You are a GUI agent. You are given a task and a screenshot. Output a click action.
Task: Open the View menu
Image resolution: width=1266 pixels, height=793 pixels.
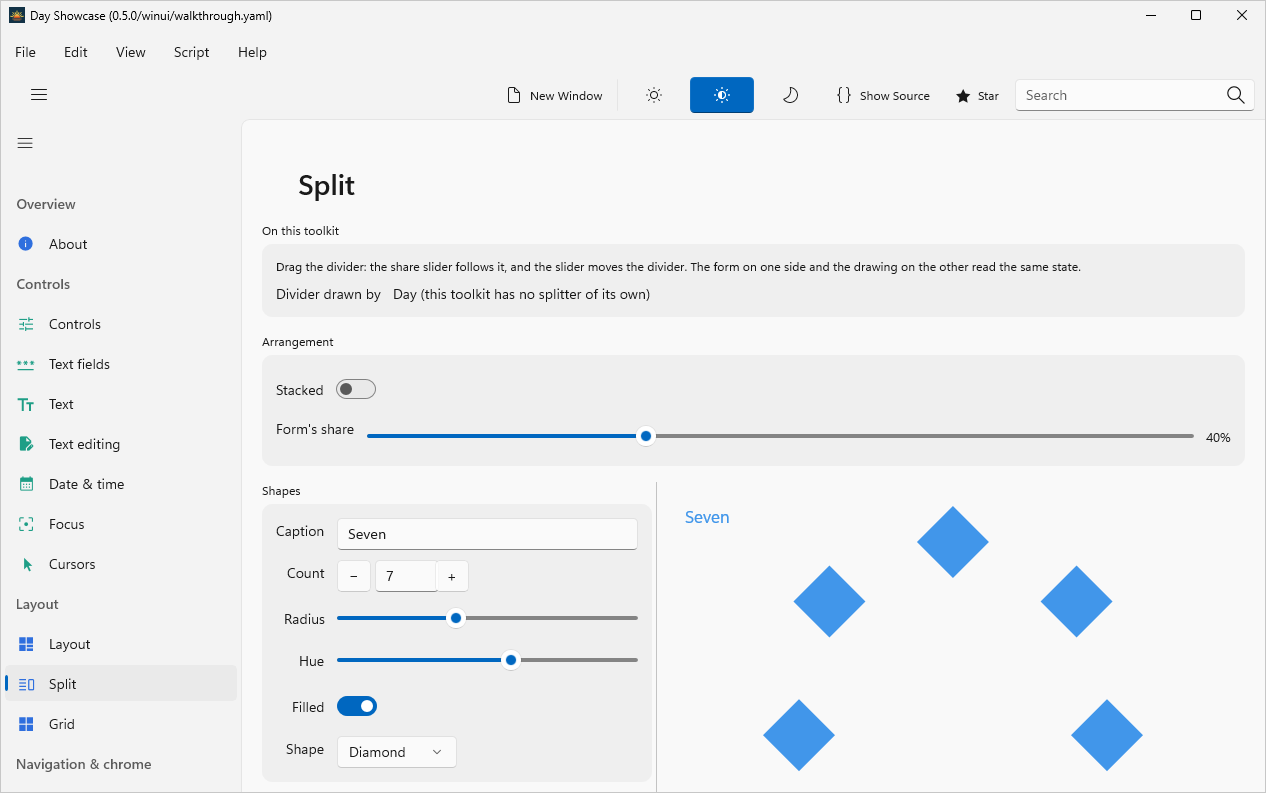tap(131, 52)
